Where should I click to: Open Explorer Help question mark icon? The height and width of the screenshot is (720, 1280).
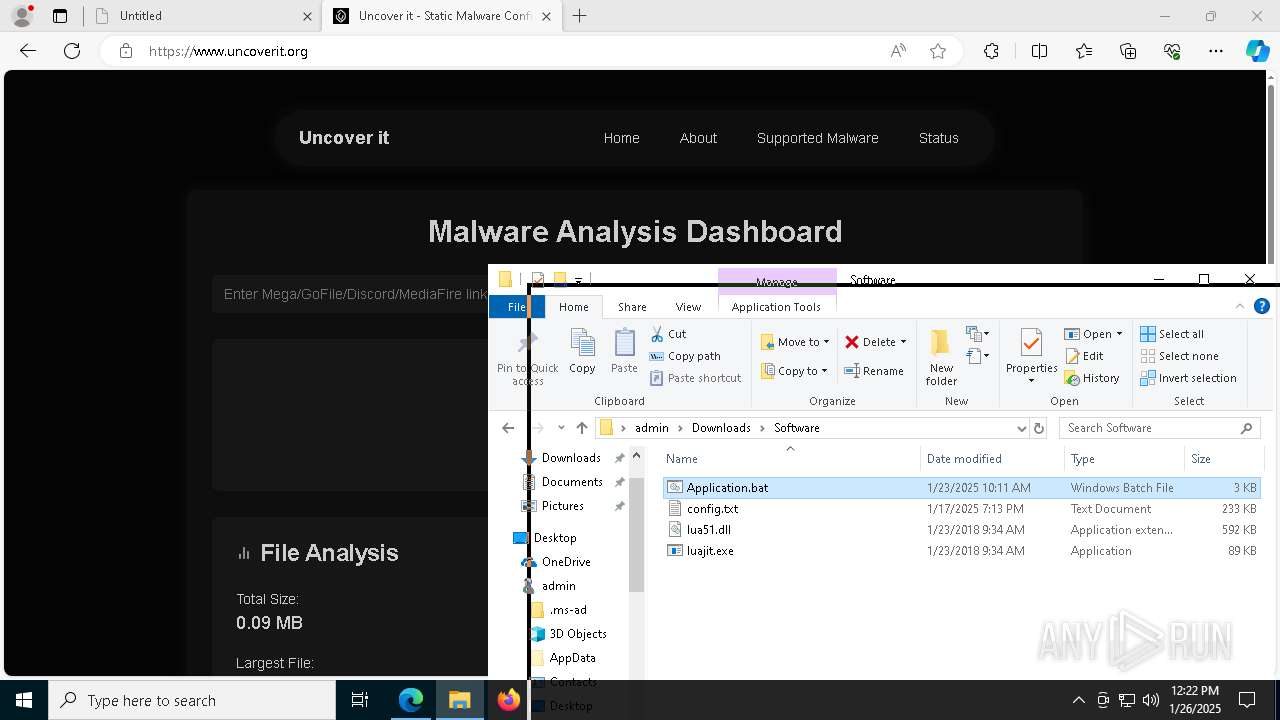[1262, 307]
